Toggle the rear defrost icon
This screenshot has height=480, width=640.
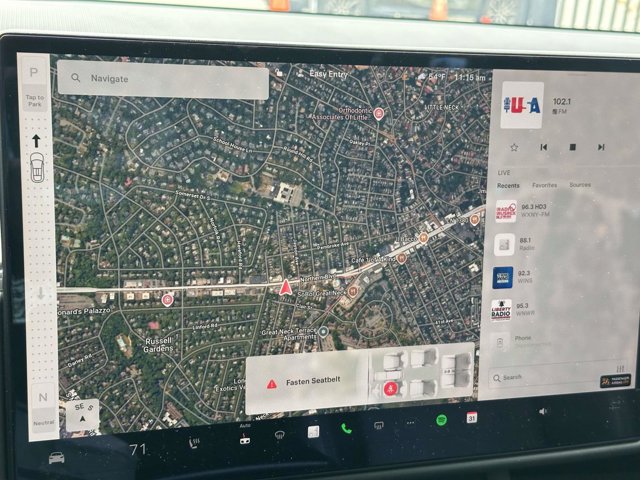pos(379,426)
